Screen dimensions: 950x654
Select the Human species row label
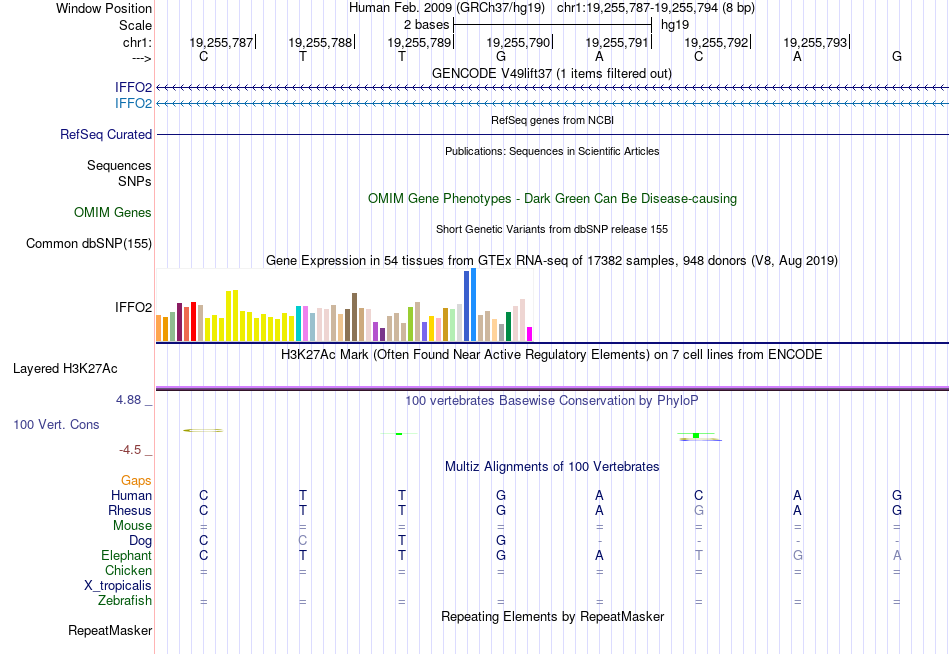click(x=131, y=495)
